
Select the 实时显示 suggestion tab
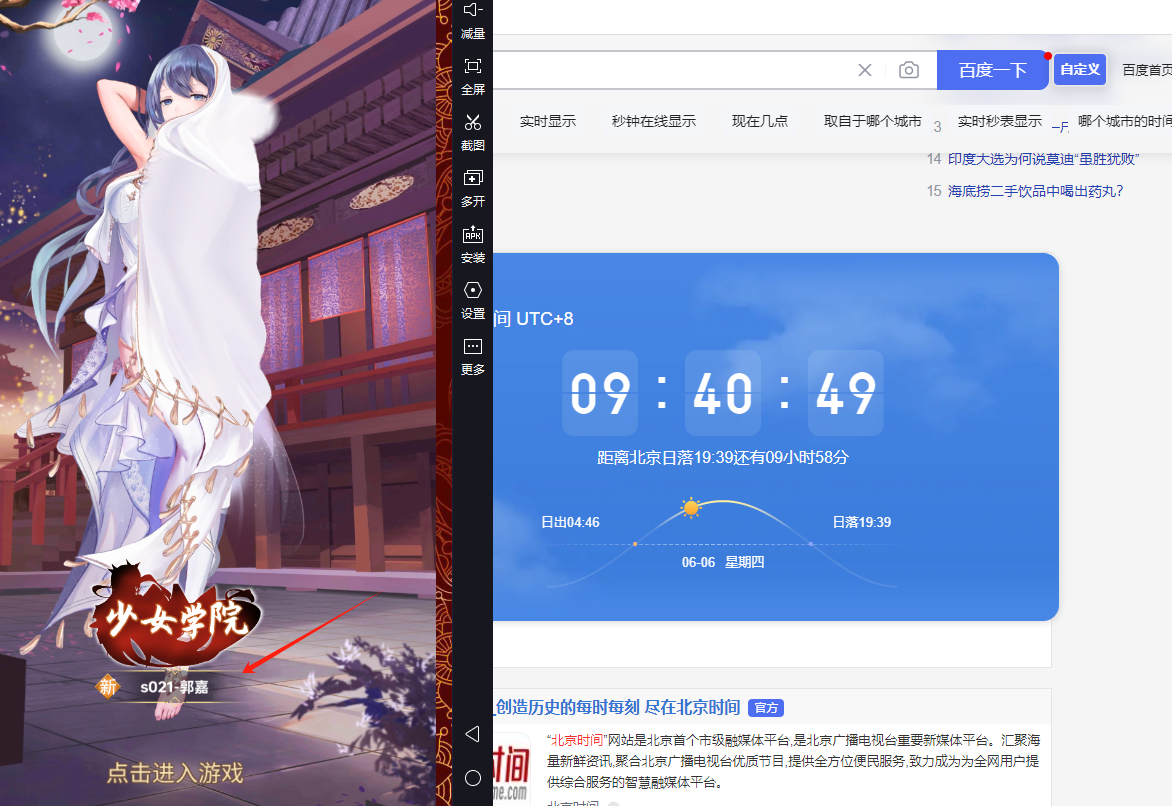pyautogui.click(x=548, y=121)
